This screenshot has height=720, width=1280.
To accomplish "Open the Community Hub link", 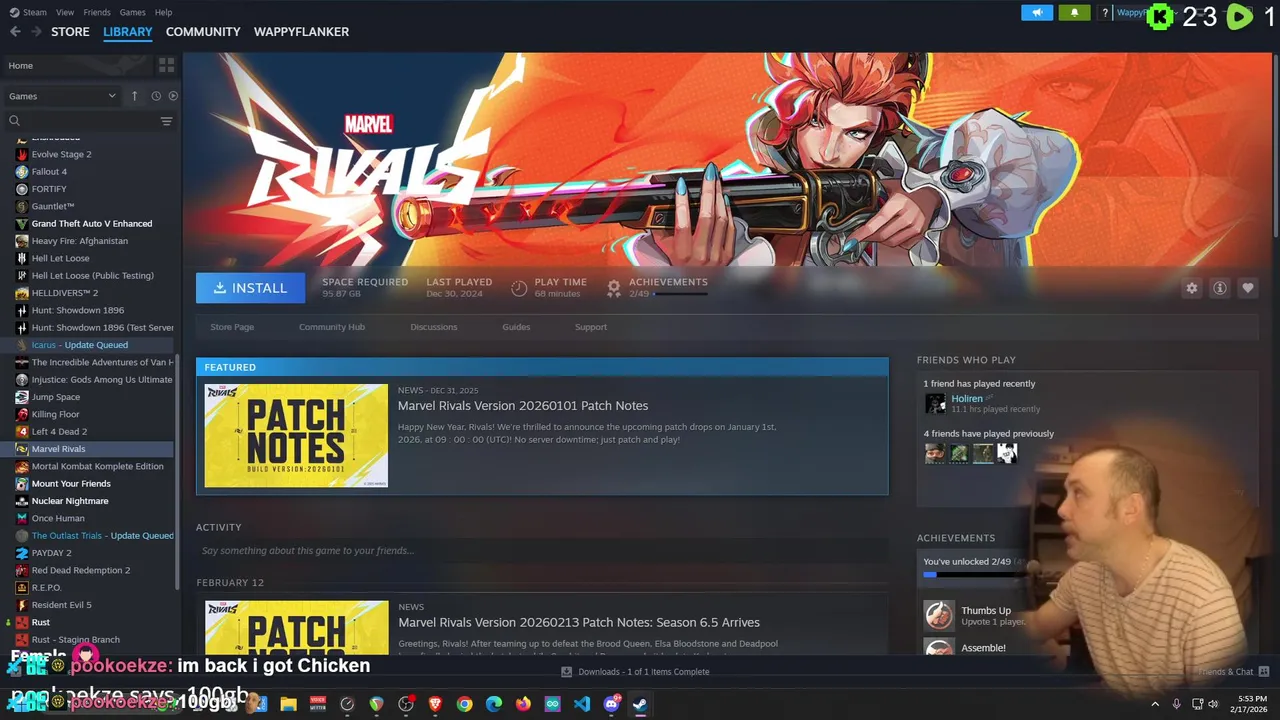I will click(x=332, y=327).
